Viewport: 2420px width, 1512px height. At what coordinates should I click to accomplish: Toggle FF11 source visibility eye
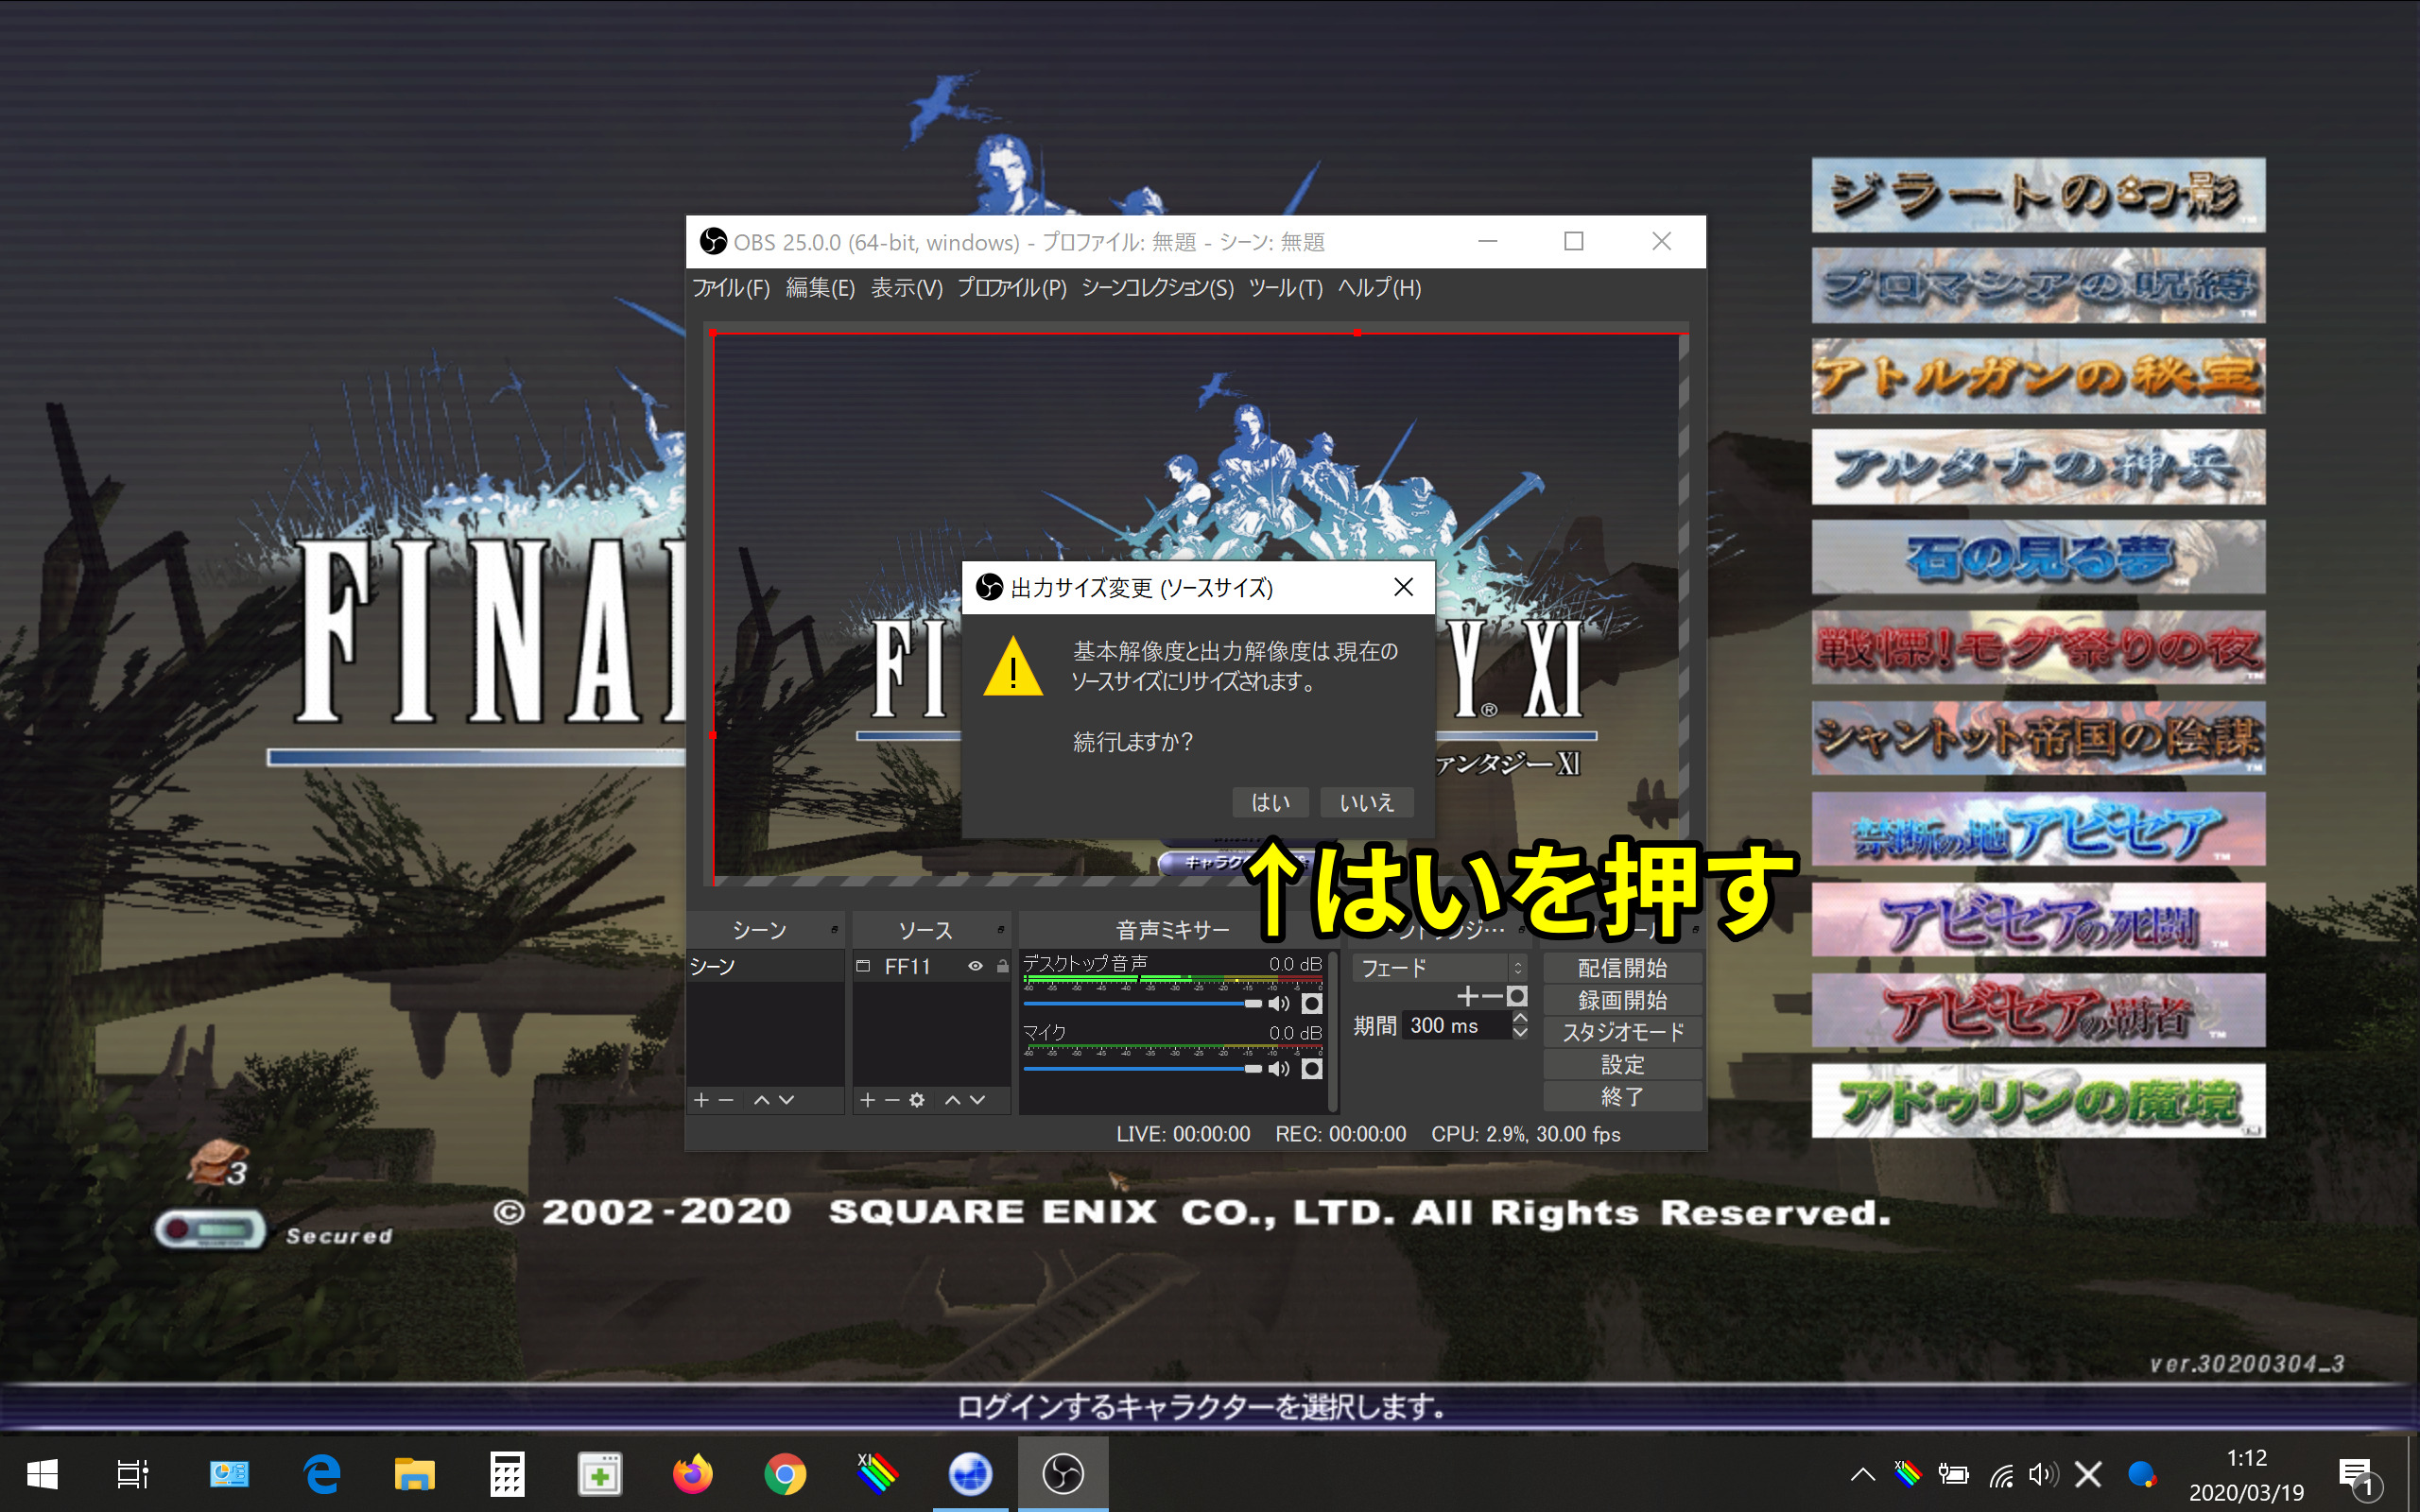(975, 966)
